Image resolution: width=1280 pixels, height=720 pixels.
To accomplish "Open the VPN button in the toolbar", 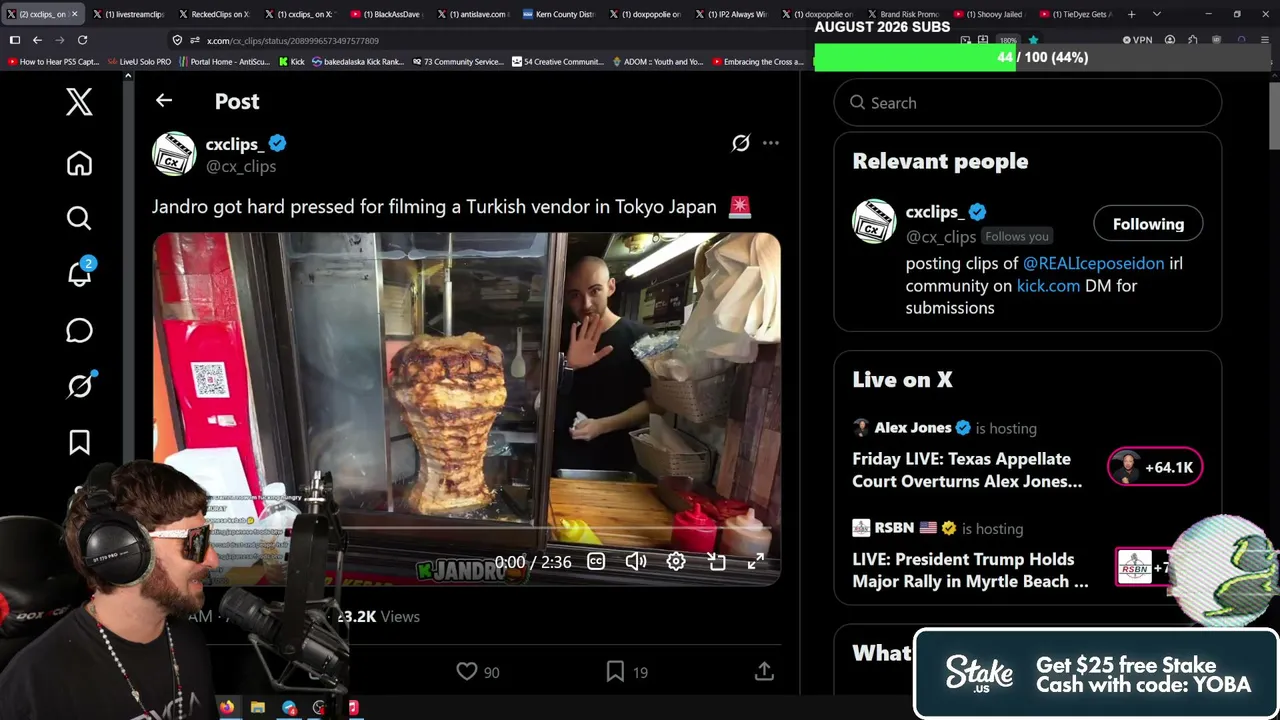I will point(1137,40).
